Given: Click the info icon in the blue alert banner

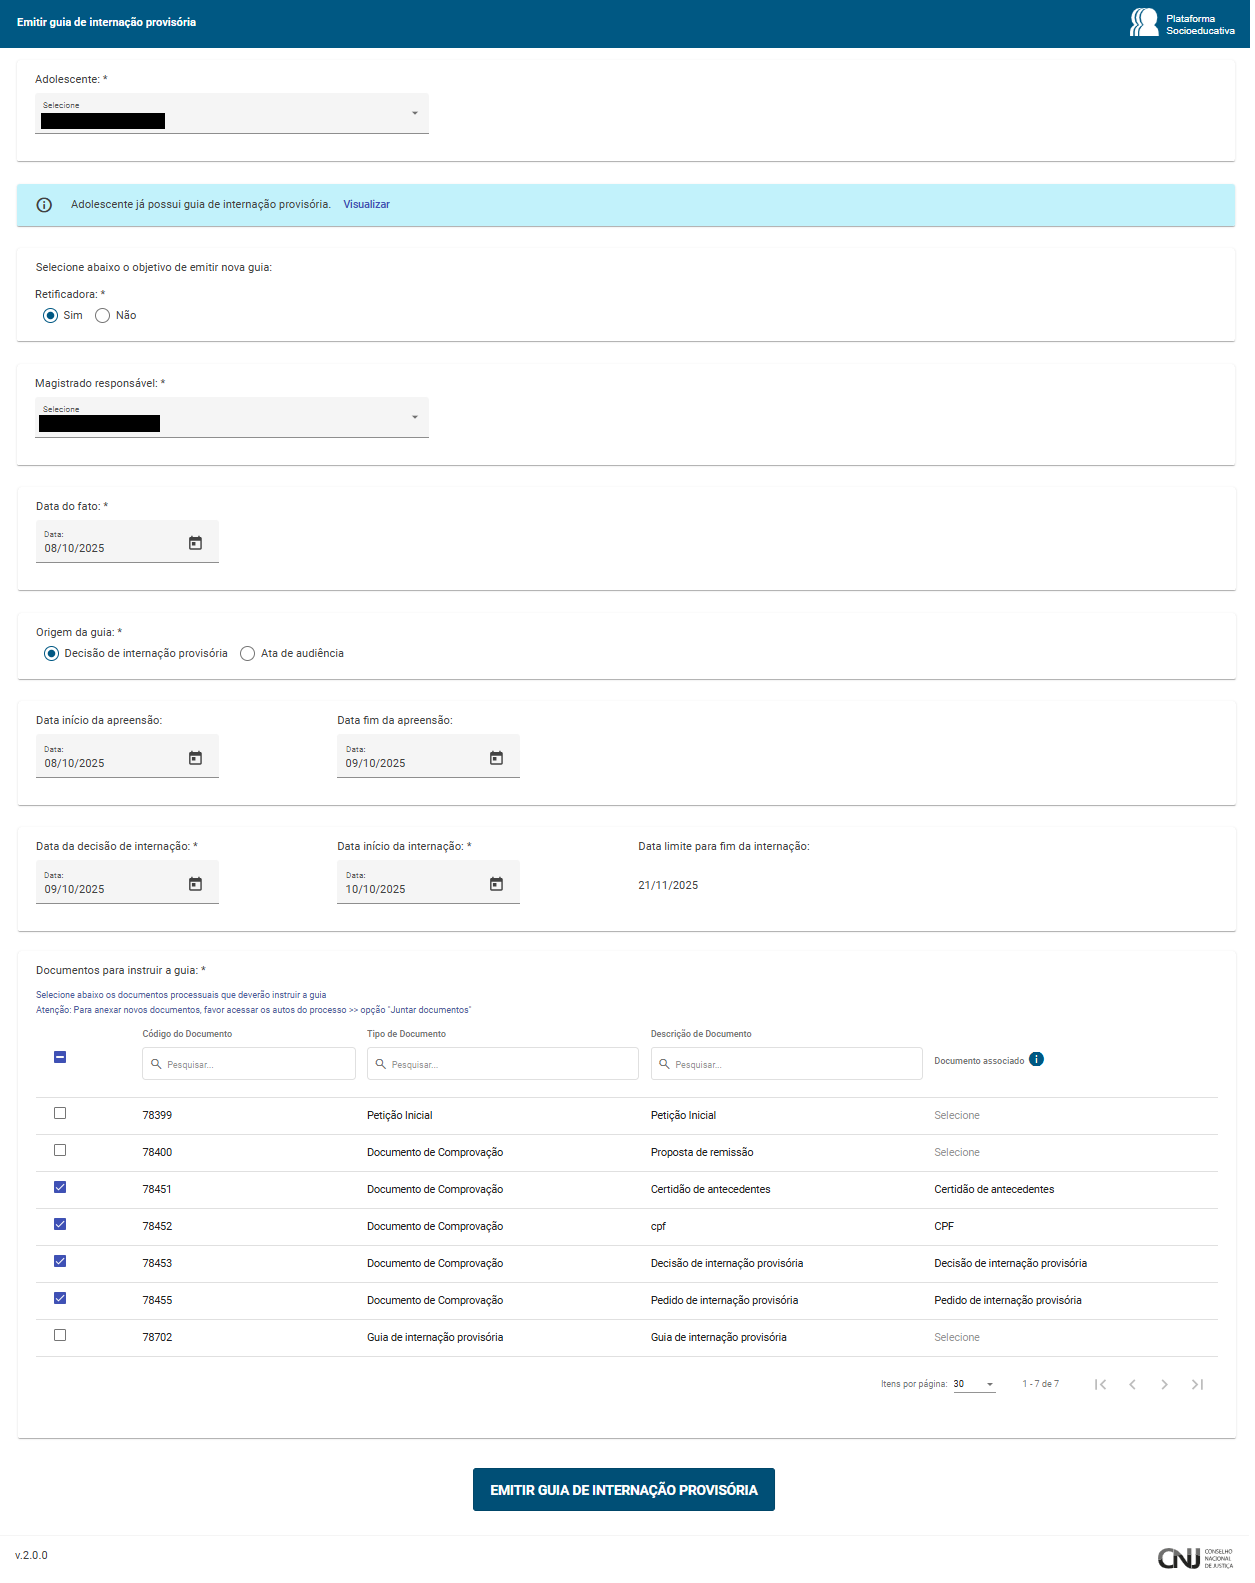Looking at the screenshot, I should click(x=44, y=205).
